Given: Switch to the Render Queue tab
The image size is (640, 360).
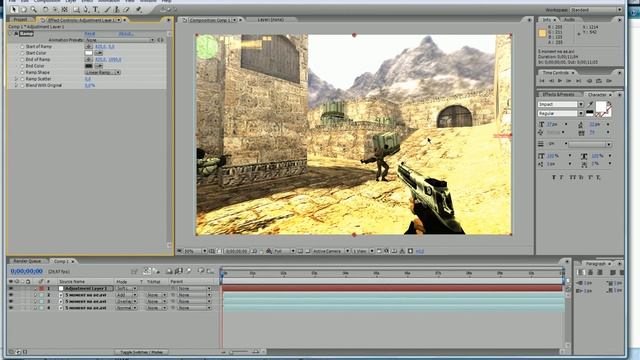Looking at the screenshot, I should pyautogui.click(x=27, y=261).
